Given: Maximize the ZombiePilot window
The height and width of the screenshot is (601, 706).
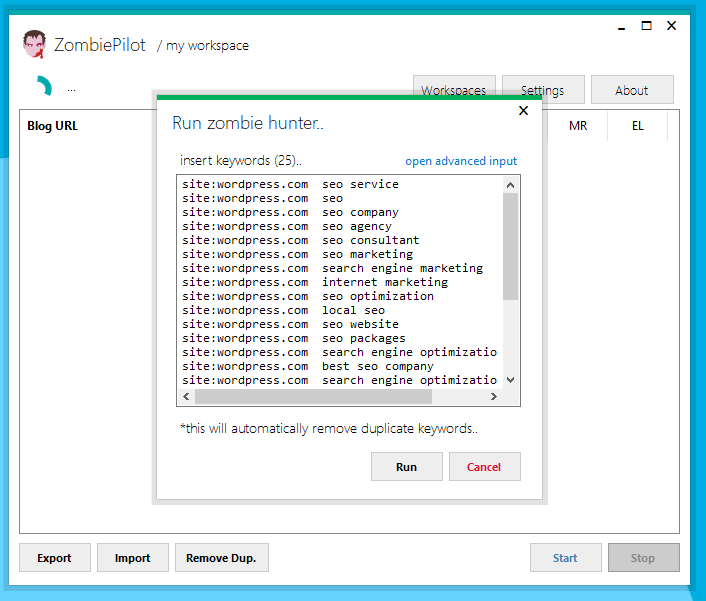Looking at the screenshot, I should pyautogui.click(x=646, y=26).
